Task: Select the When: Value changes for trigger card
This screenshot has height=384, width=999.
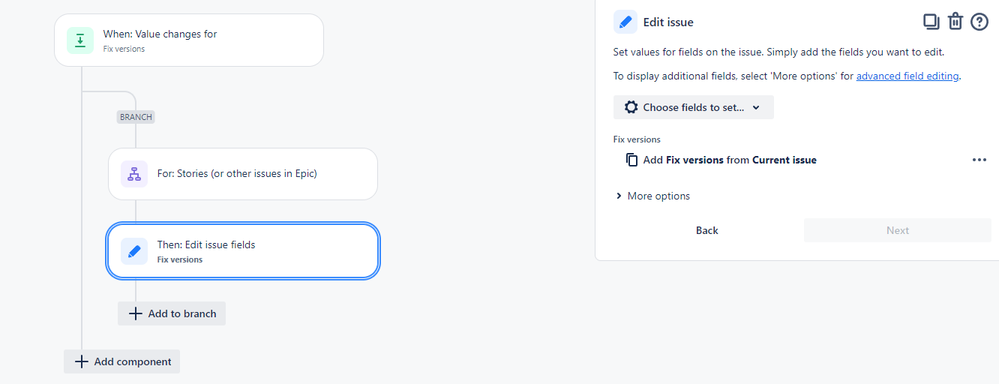Action: (x=189, y=40)
